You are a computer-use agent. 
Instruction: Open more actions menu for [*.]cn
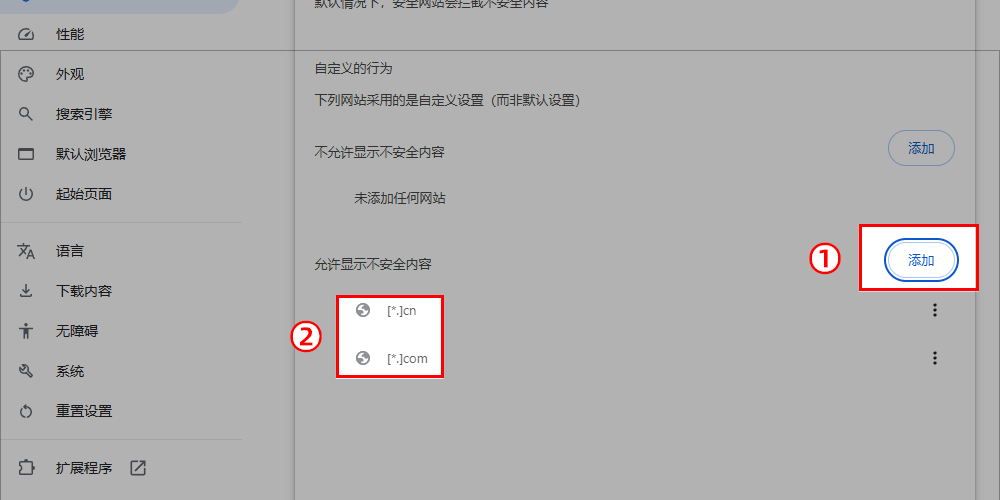coord(934,310)
